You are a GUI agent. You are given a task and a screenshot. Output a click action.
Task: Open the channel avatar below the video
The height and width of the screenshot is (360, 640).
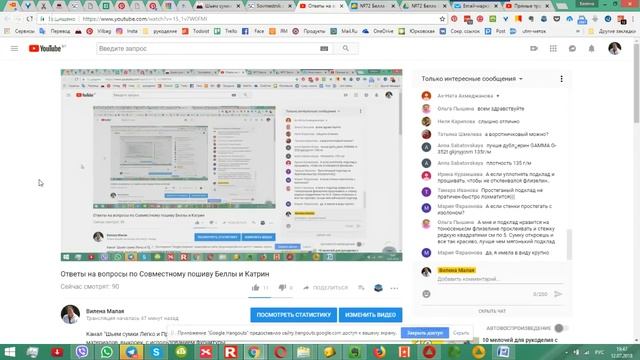pyautogui.click(x=70, y=314)
